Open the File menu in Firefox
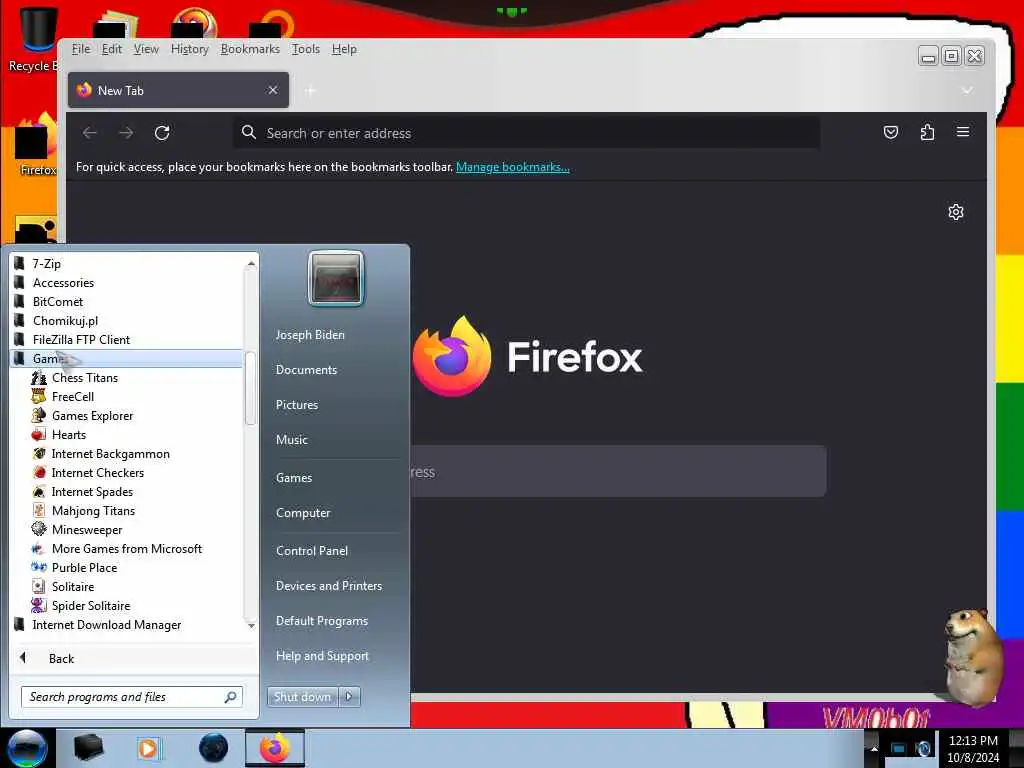Viewport: 1024px width, 768px height. tap(81, 49)
